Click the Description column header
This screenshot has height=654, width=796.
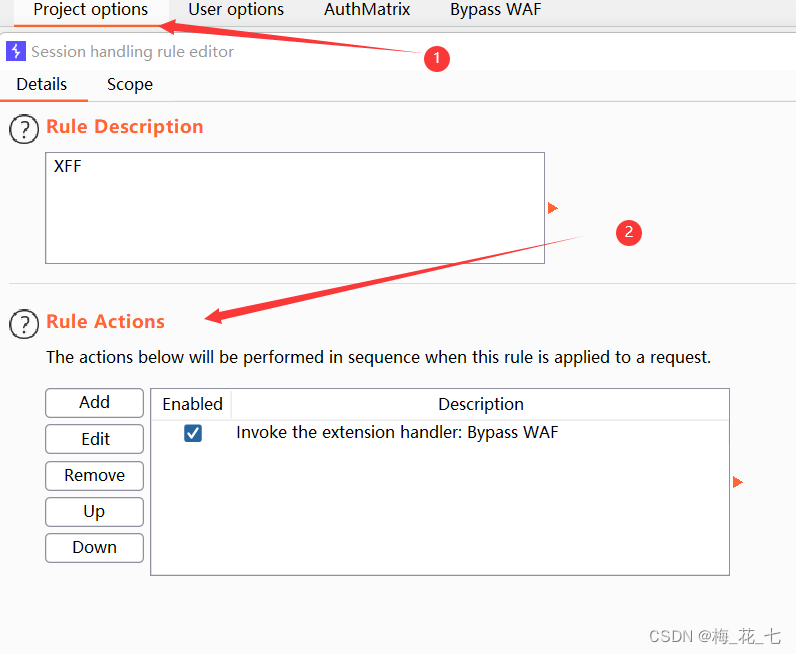click(x=481, y=404)
